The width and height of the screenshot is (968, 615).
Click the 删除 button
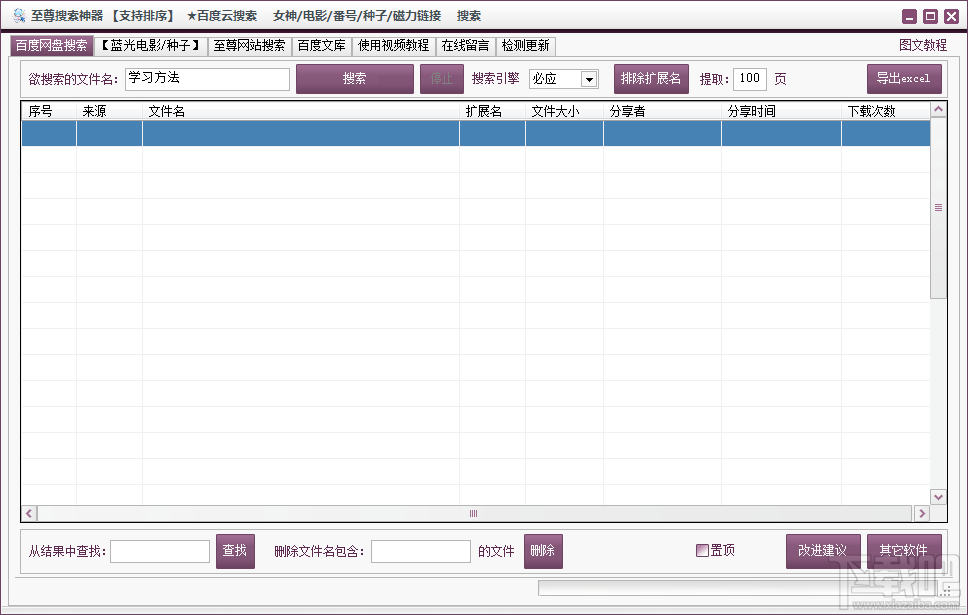pyautogui.click(x=543, y=551)
